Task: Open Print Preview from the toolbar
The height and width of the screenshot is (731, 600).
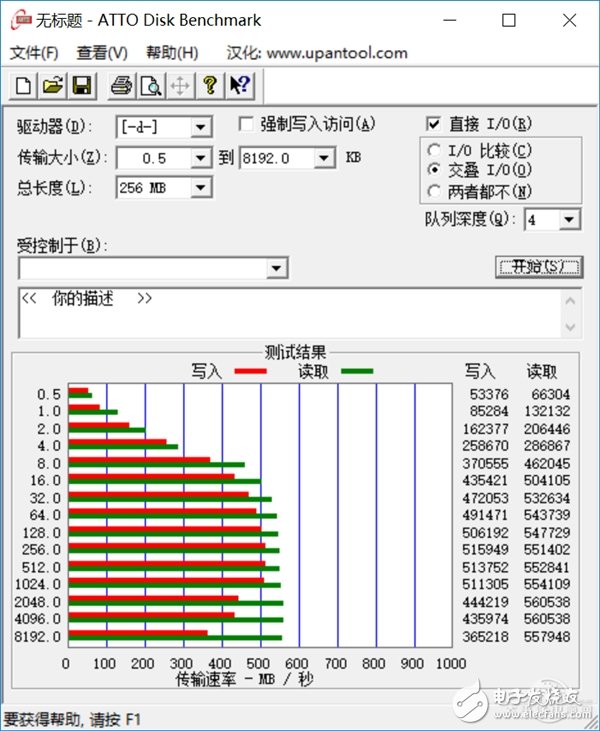Action: coord(150,86)
